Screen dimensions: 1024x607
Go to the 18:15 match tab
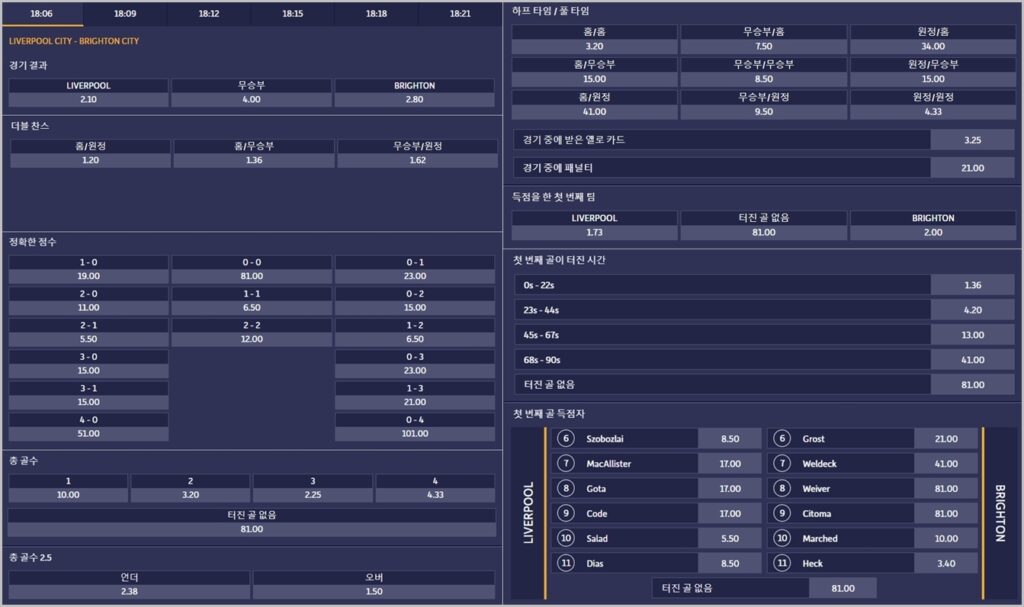[293, 14]
